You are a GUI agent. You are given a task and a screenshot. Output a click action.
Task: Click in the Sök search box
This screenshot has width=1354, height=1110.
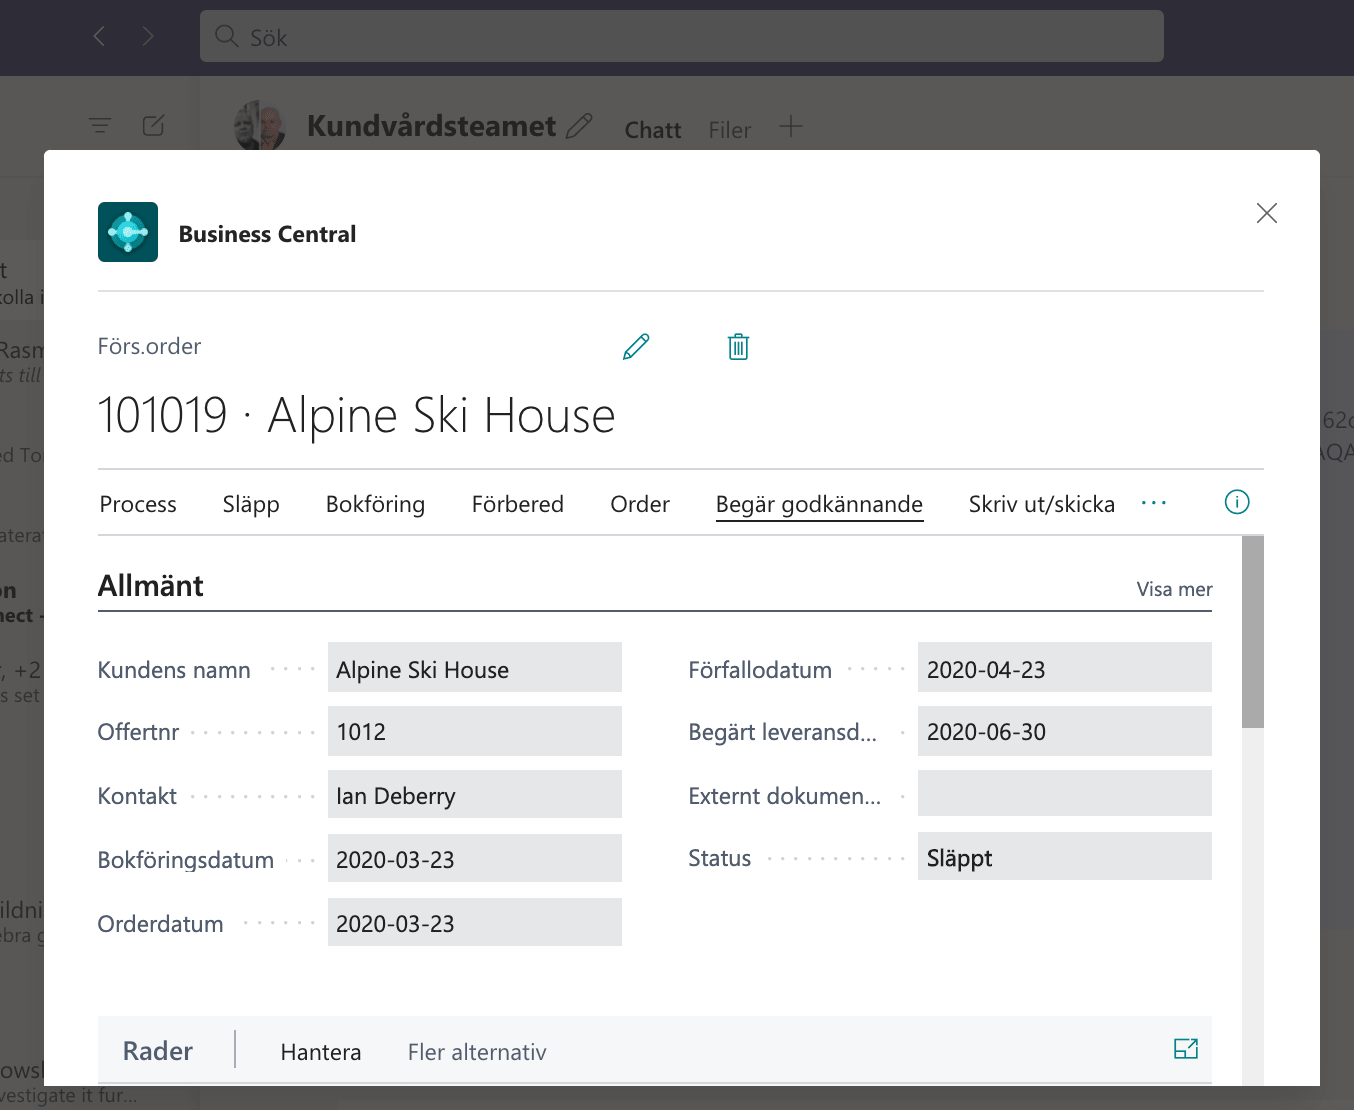click(682, 36)
